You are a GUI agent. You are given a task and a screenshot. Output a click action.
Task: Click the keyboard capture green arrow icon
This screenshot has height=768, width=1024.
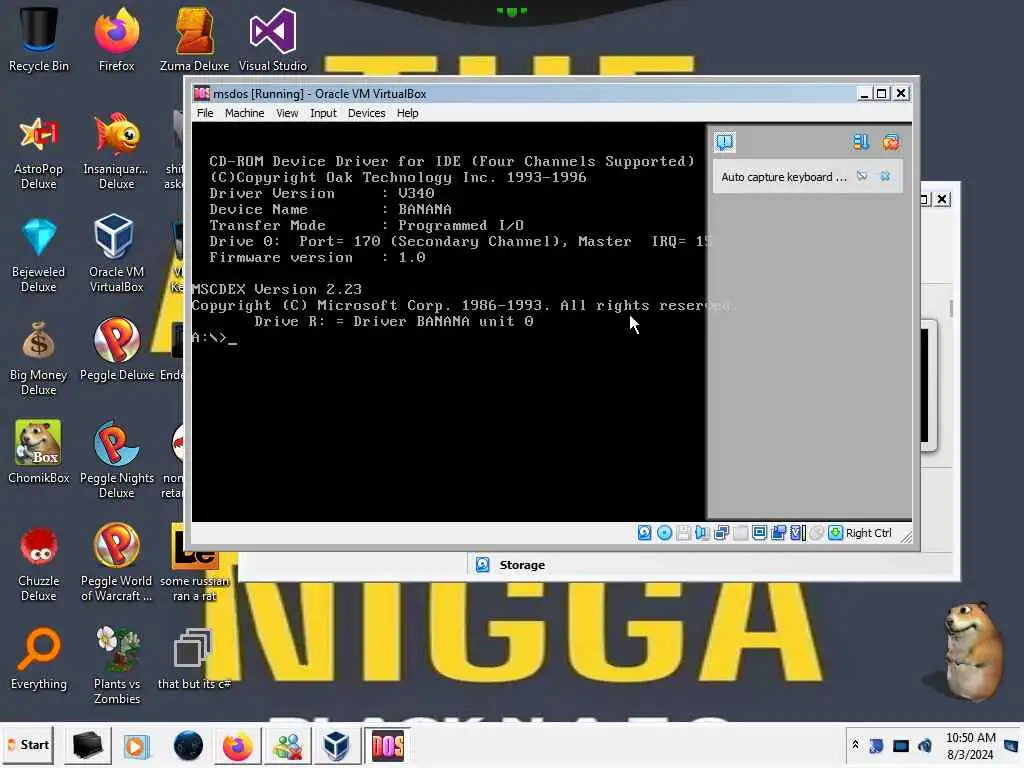click(x=835, y=533)
